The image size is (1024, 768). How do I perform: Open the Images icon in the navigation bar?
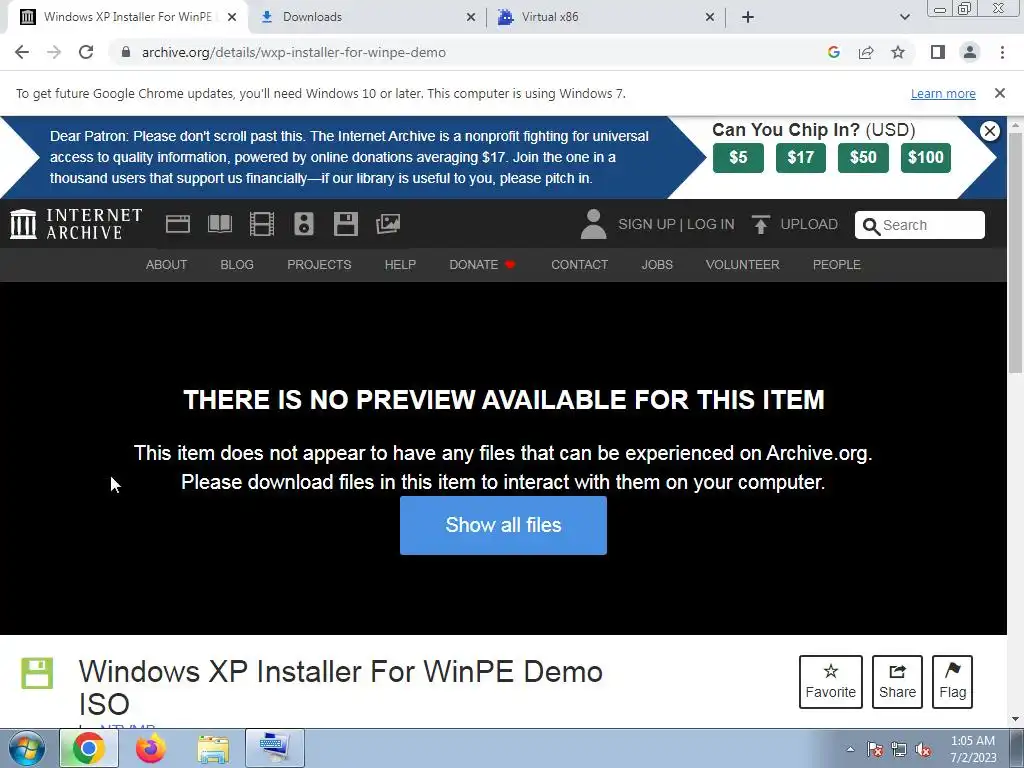(x=388, y=224)
